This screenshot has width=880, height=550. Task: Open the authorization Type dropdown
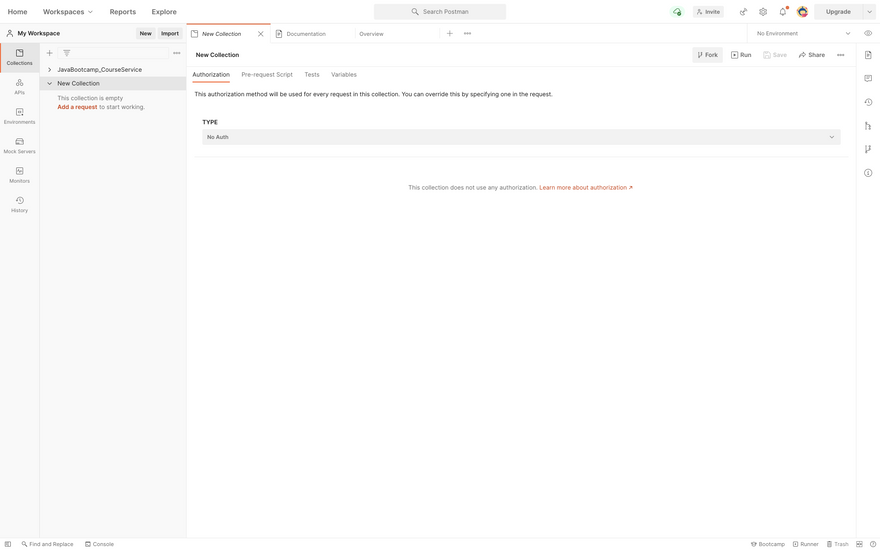pos(520,137)
